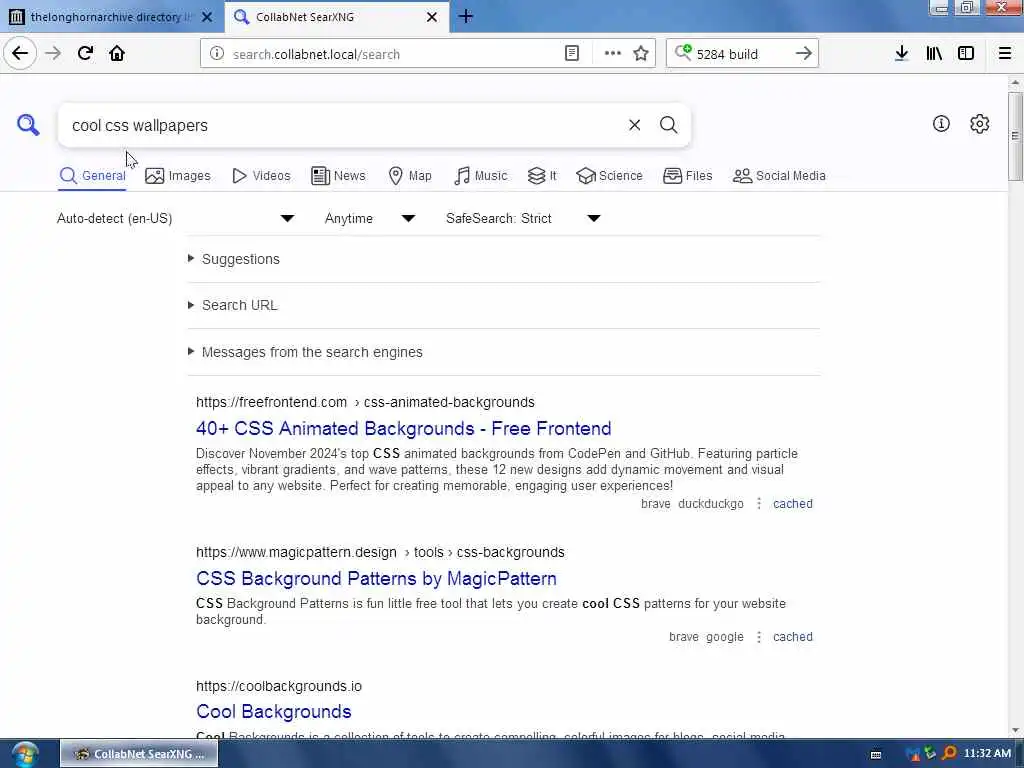Open the SearXNG About info icon
1024x768 pixels.
click(x=941, y=123)
